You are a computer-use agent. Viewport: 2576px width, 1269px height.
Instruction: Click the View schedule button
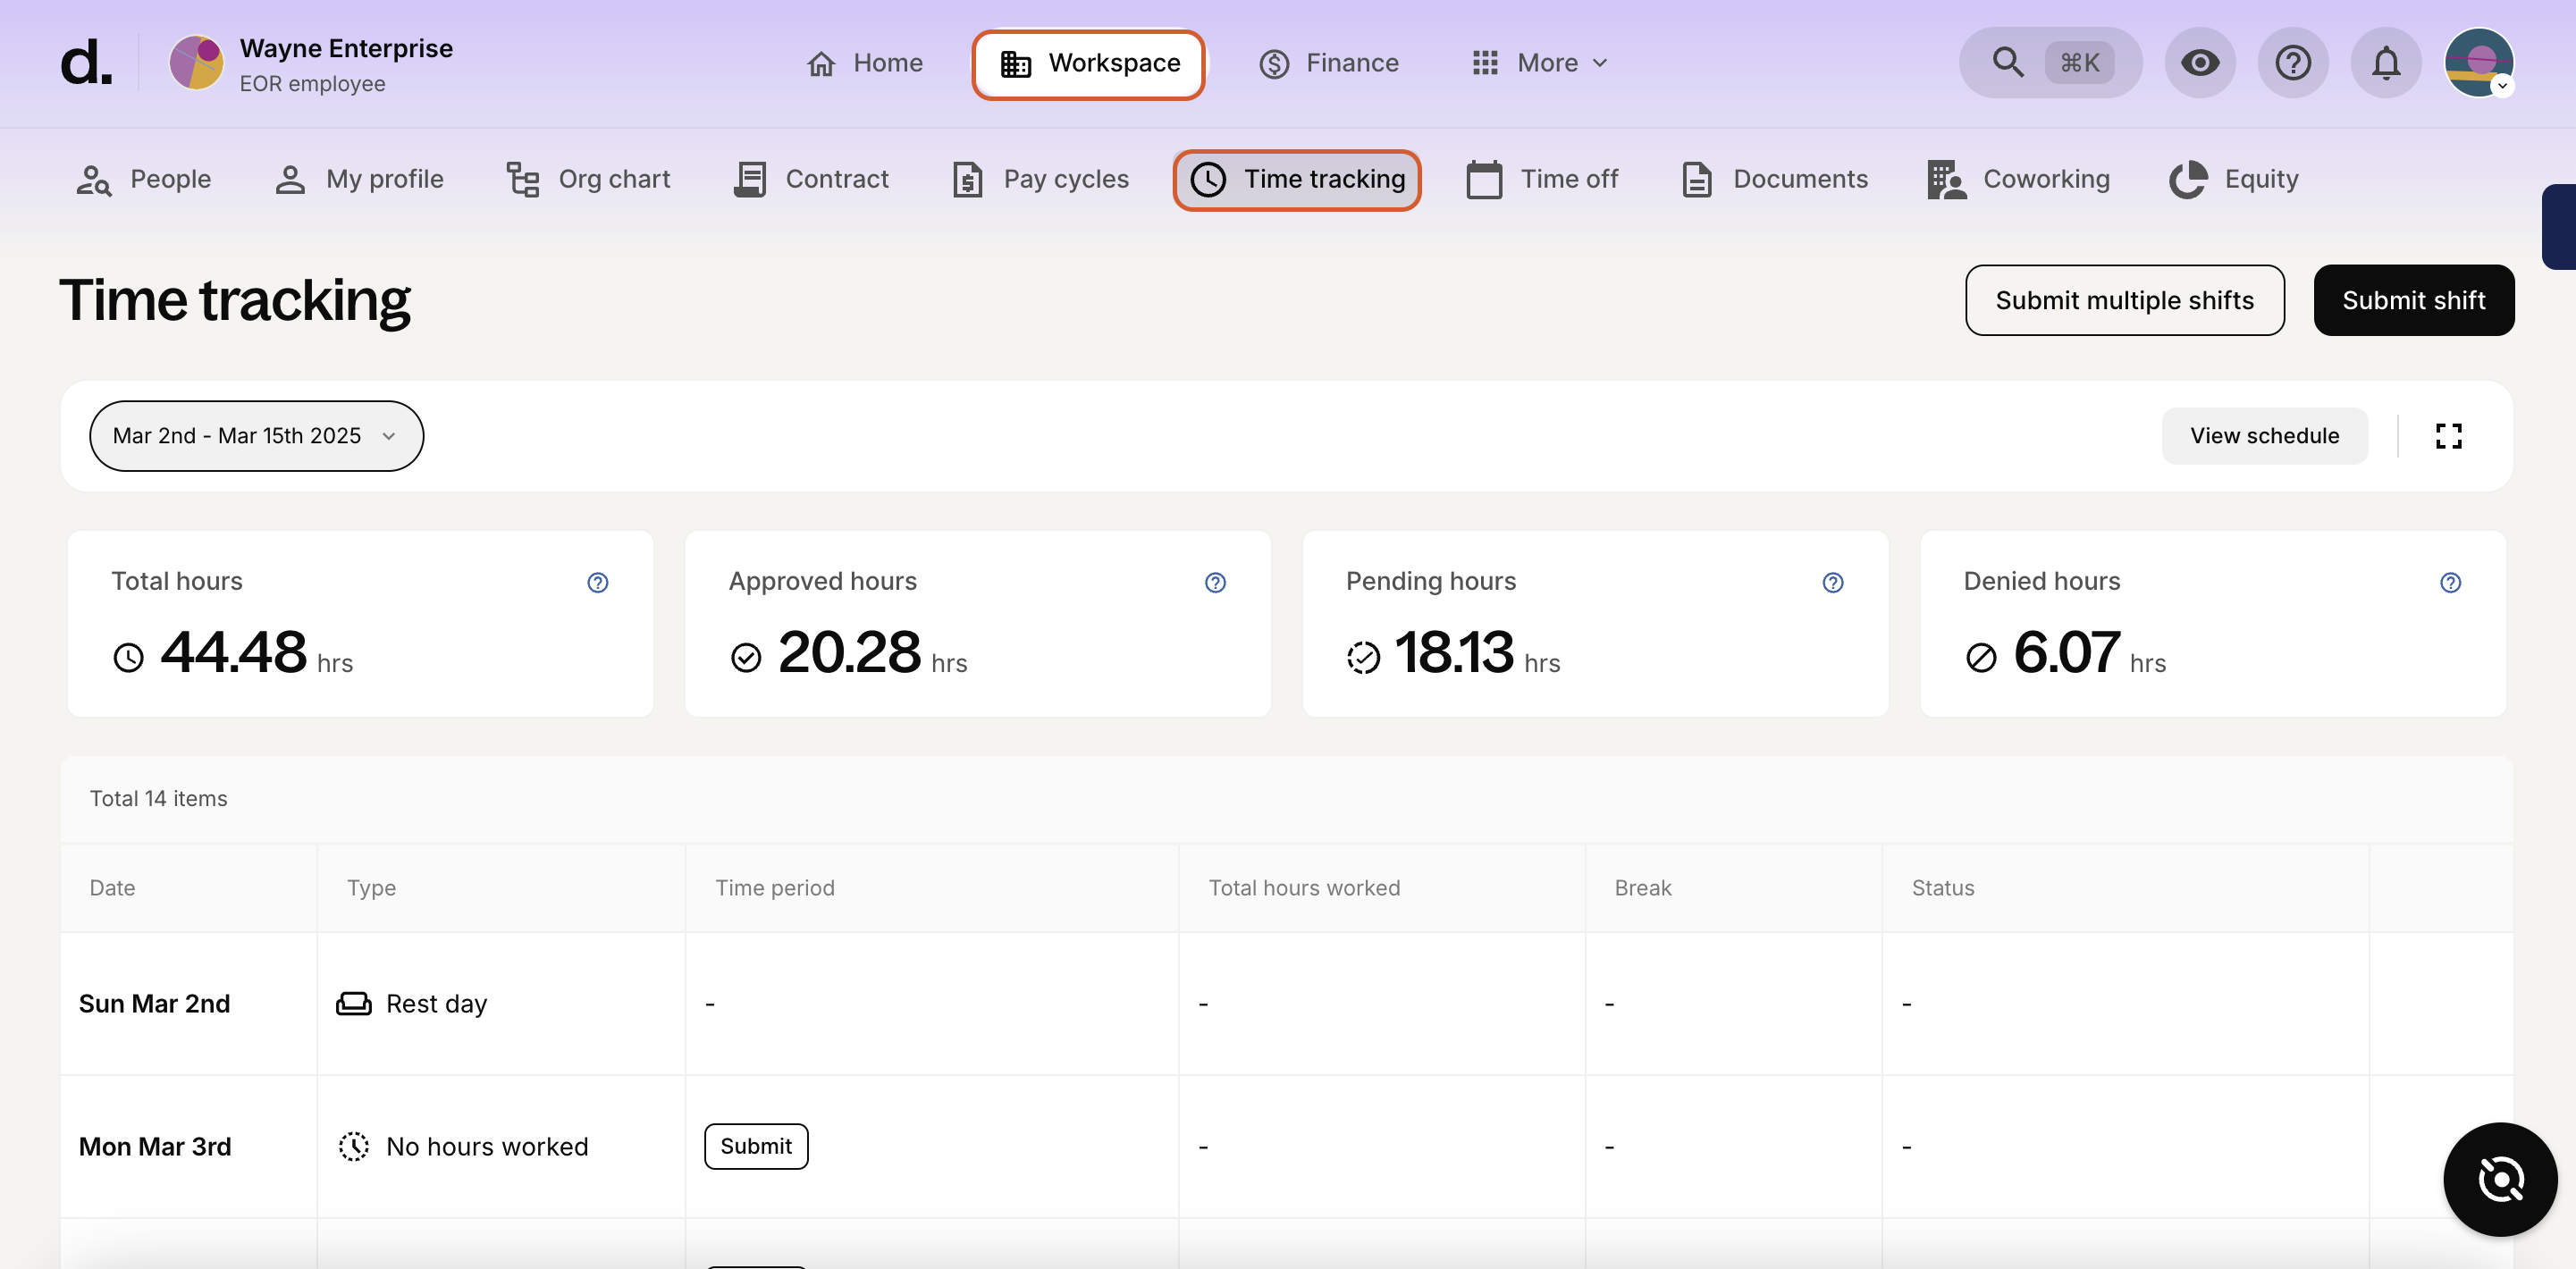point(2265,436)
